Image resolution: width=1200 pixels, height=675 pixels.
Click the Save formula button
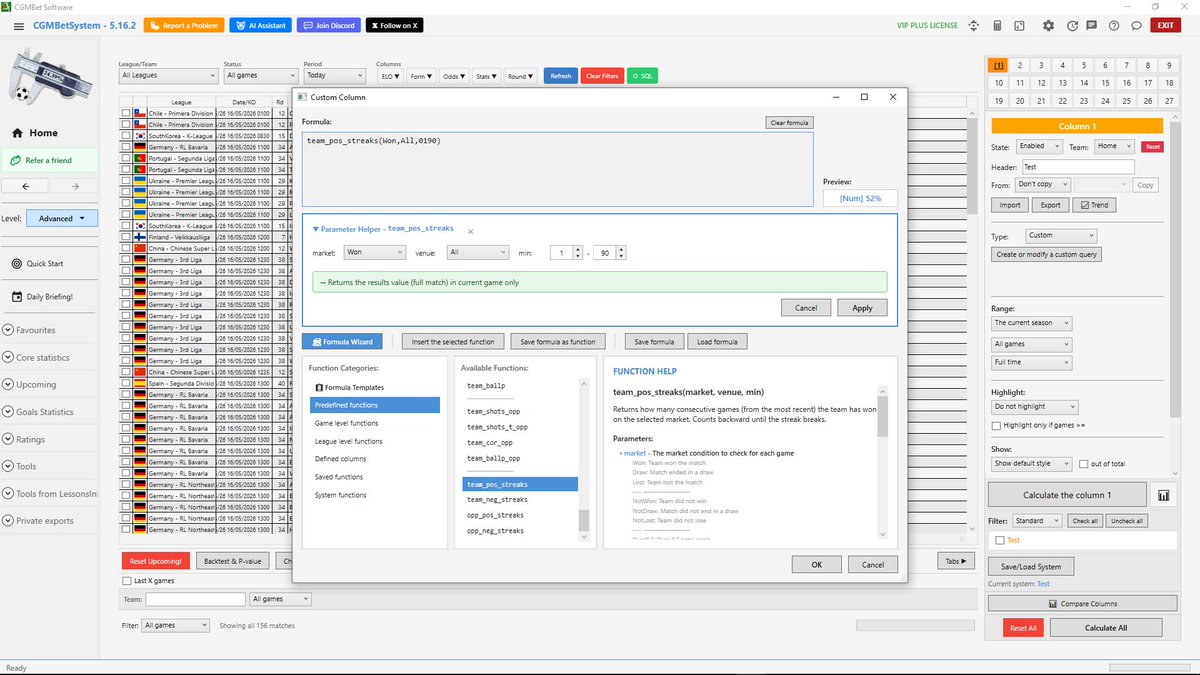[654, 342]
